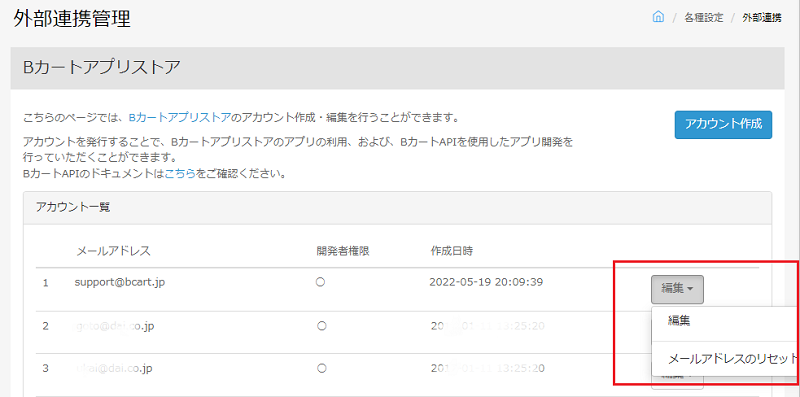Click the 開発者権限 column header
This screenshot has height=397, width=800.
coord(342,251)
